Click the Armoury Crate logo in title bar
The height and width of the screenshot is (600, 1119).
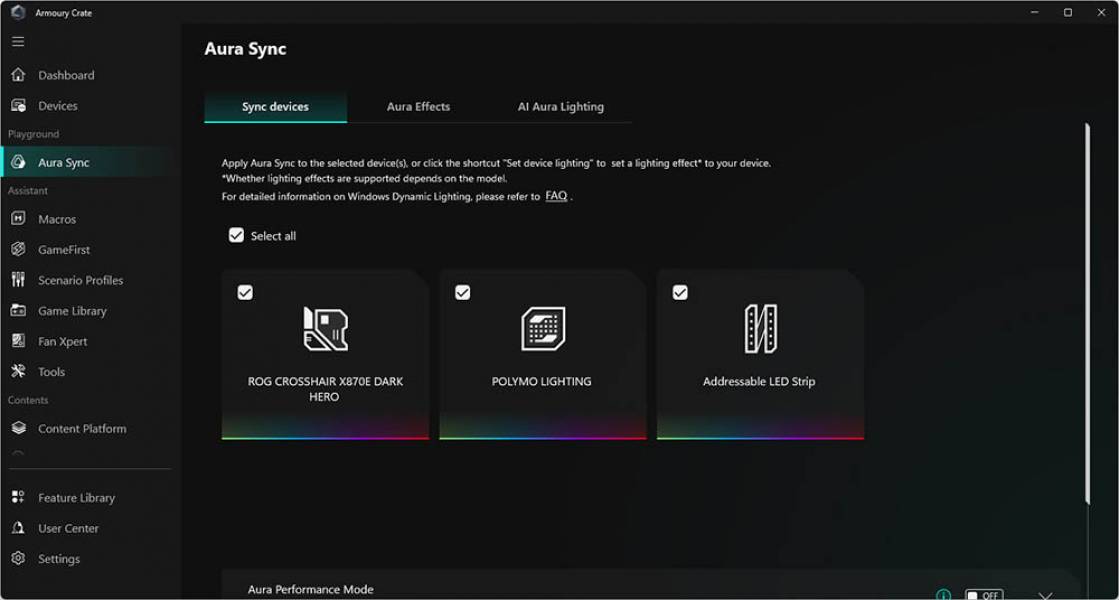(x=19, y=12)
